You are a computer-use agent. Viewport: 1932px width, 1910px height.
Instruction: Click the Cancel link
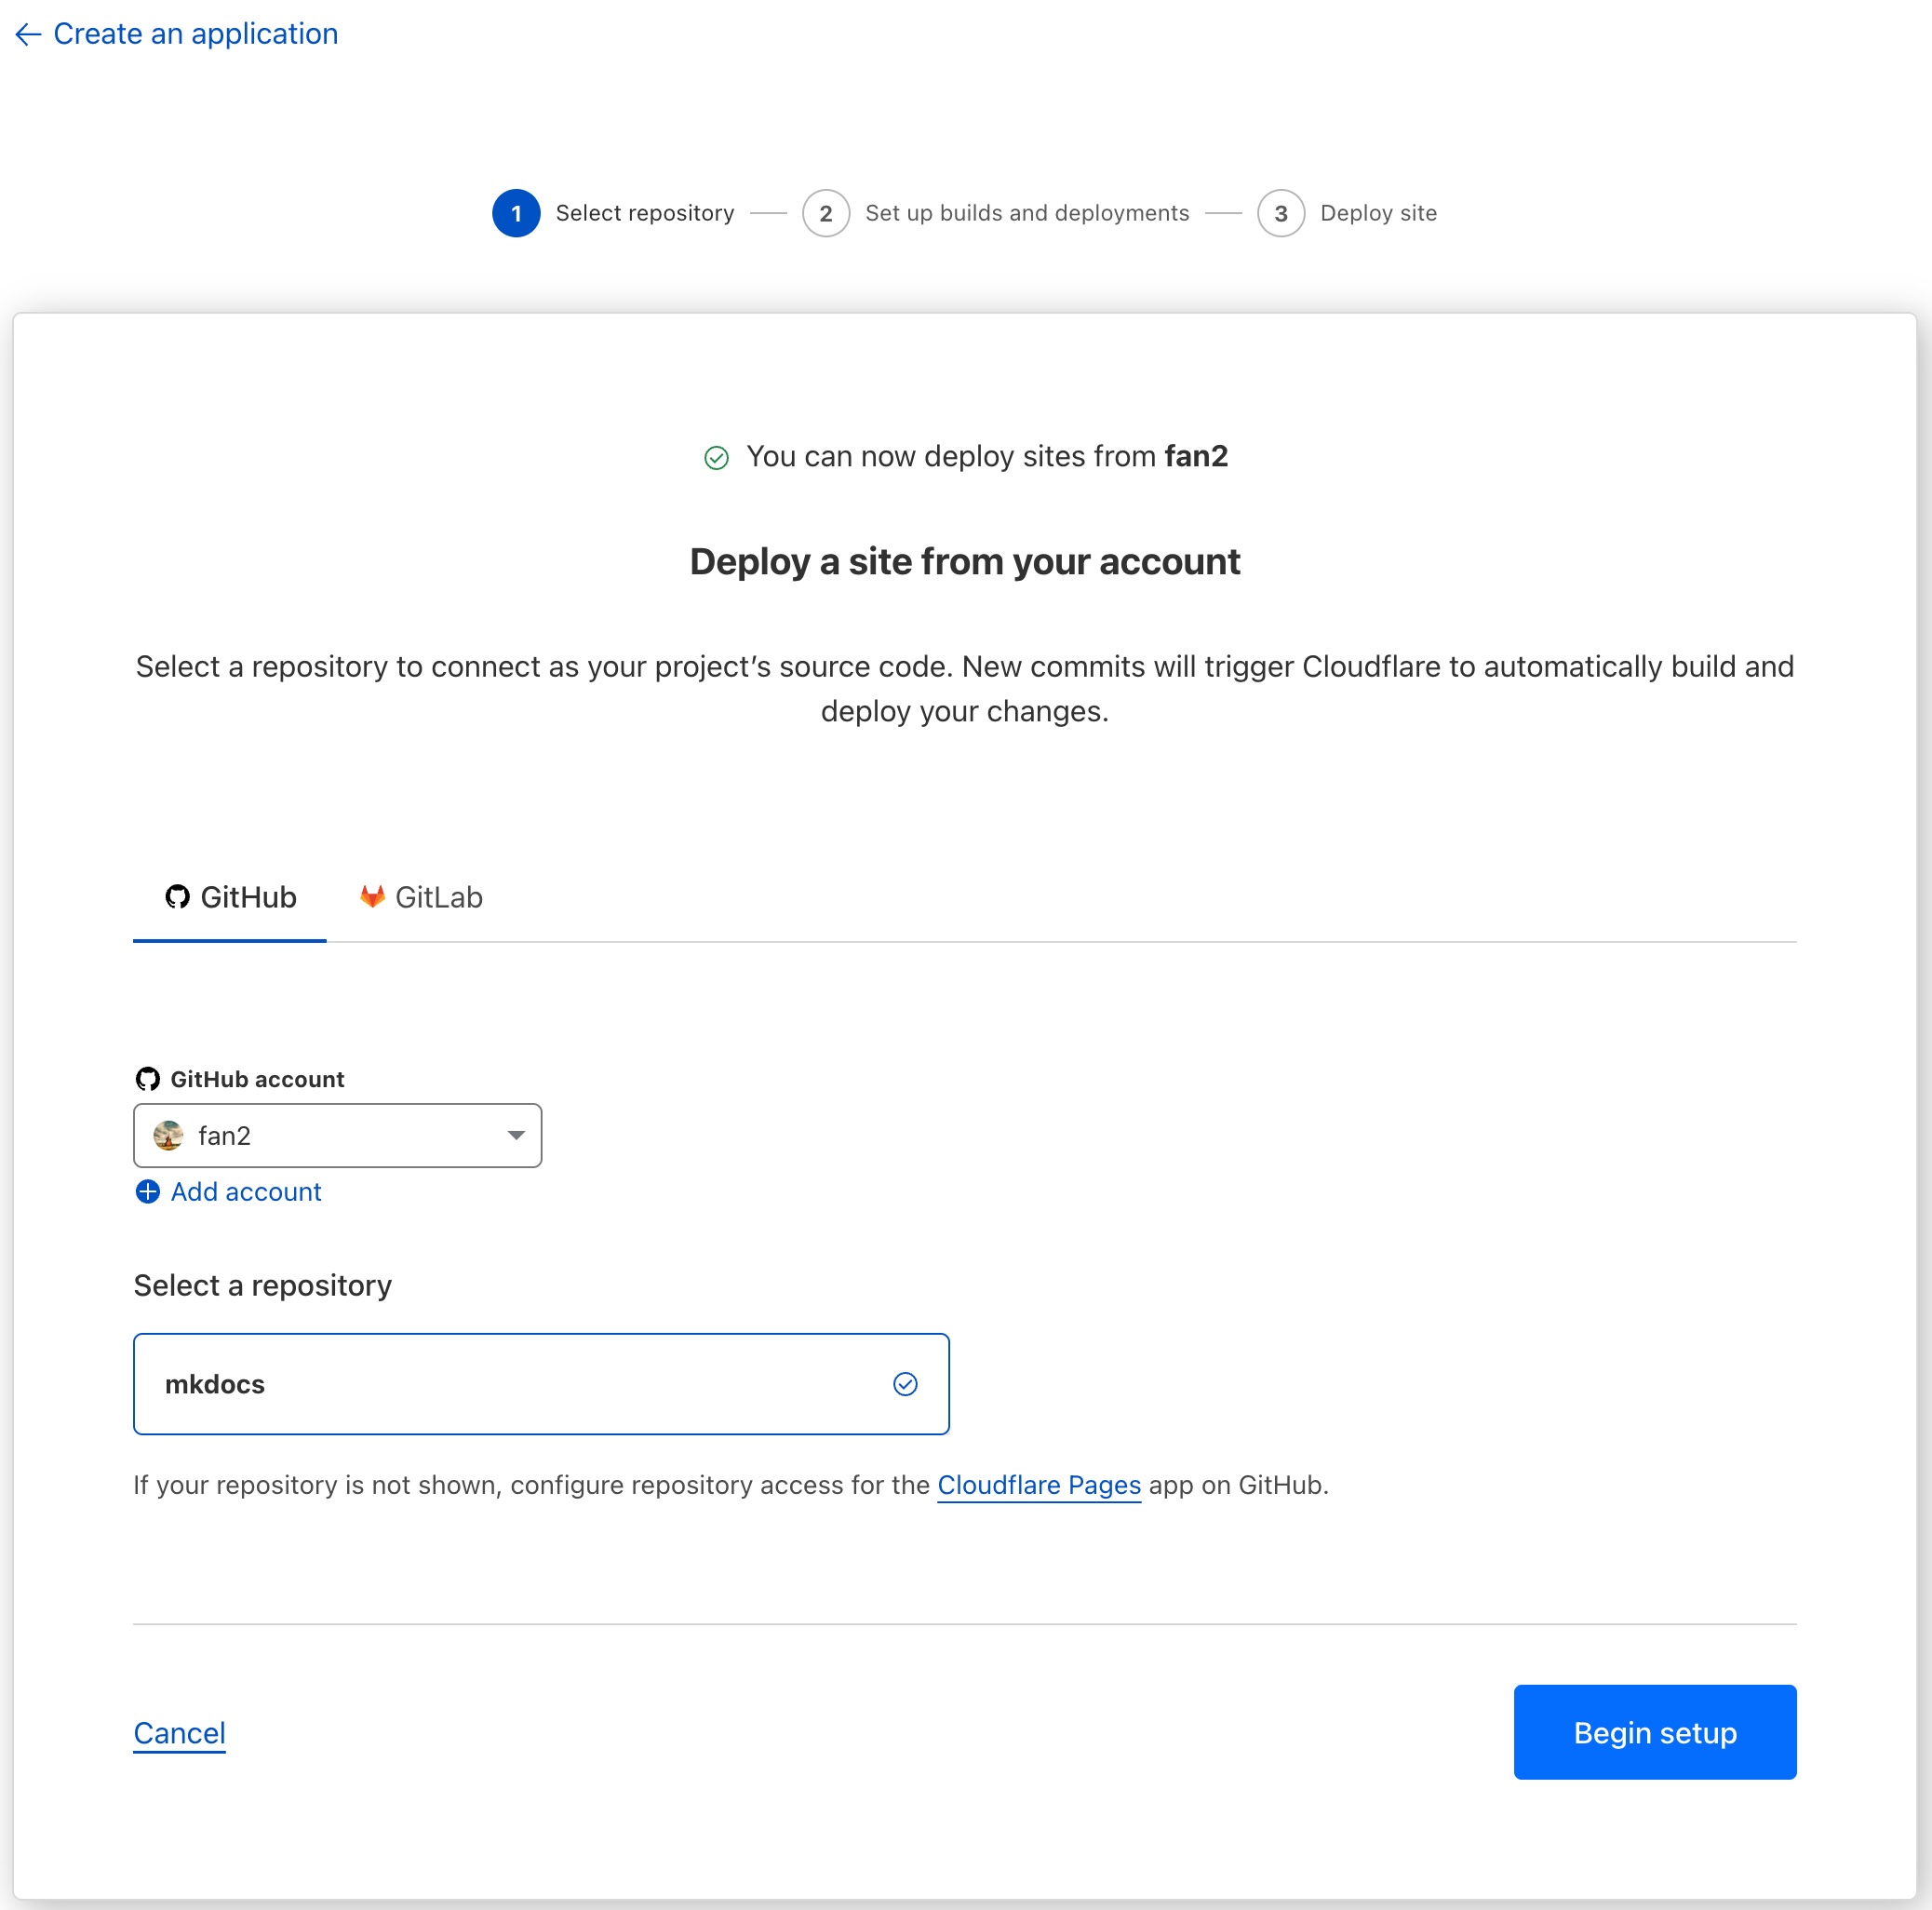coord(179,1733)
